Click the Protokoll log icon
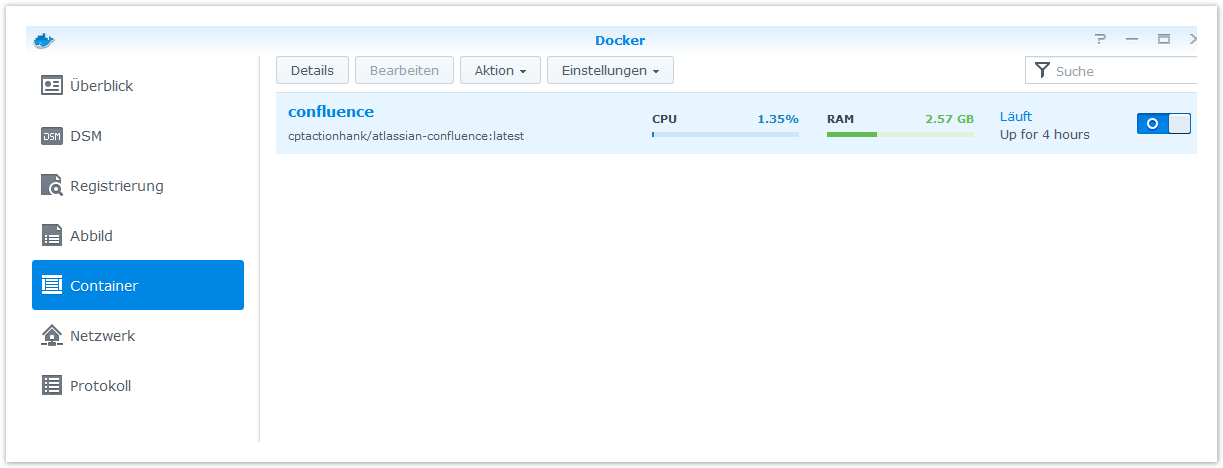1223x468 pixels. pyautogui.click(x=52, y=386)
